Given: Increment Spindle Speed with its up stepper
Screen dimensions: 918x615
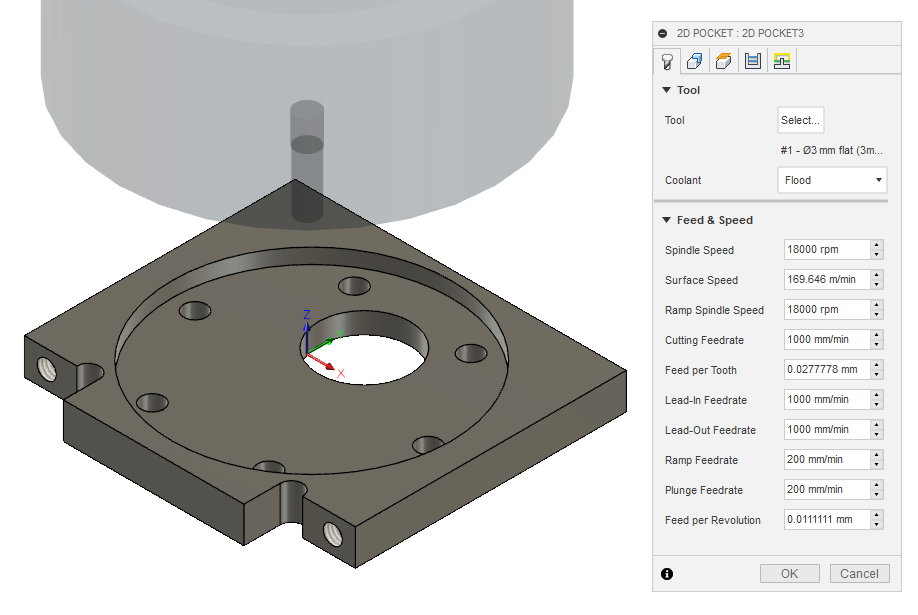Looking at the screenshot, I should coord(876,245).
